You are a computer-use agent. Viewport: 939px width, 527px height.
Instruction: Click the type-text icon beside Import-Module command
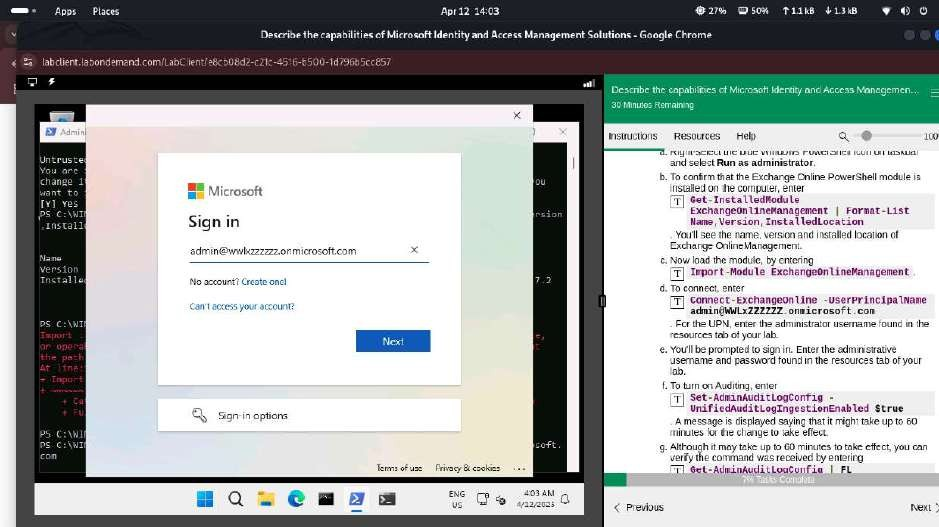coord(678,272)
